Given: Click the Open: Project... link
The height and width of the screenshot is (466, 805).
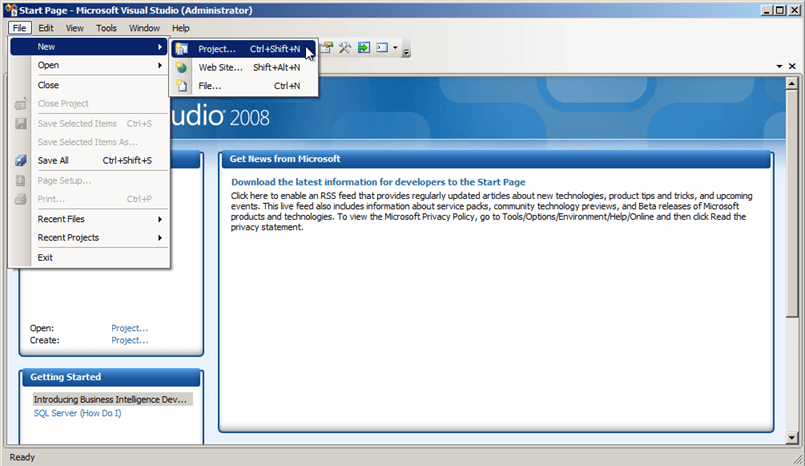Looking at the screenshot, I should tap(130, 328).
